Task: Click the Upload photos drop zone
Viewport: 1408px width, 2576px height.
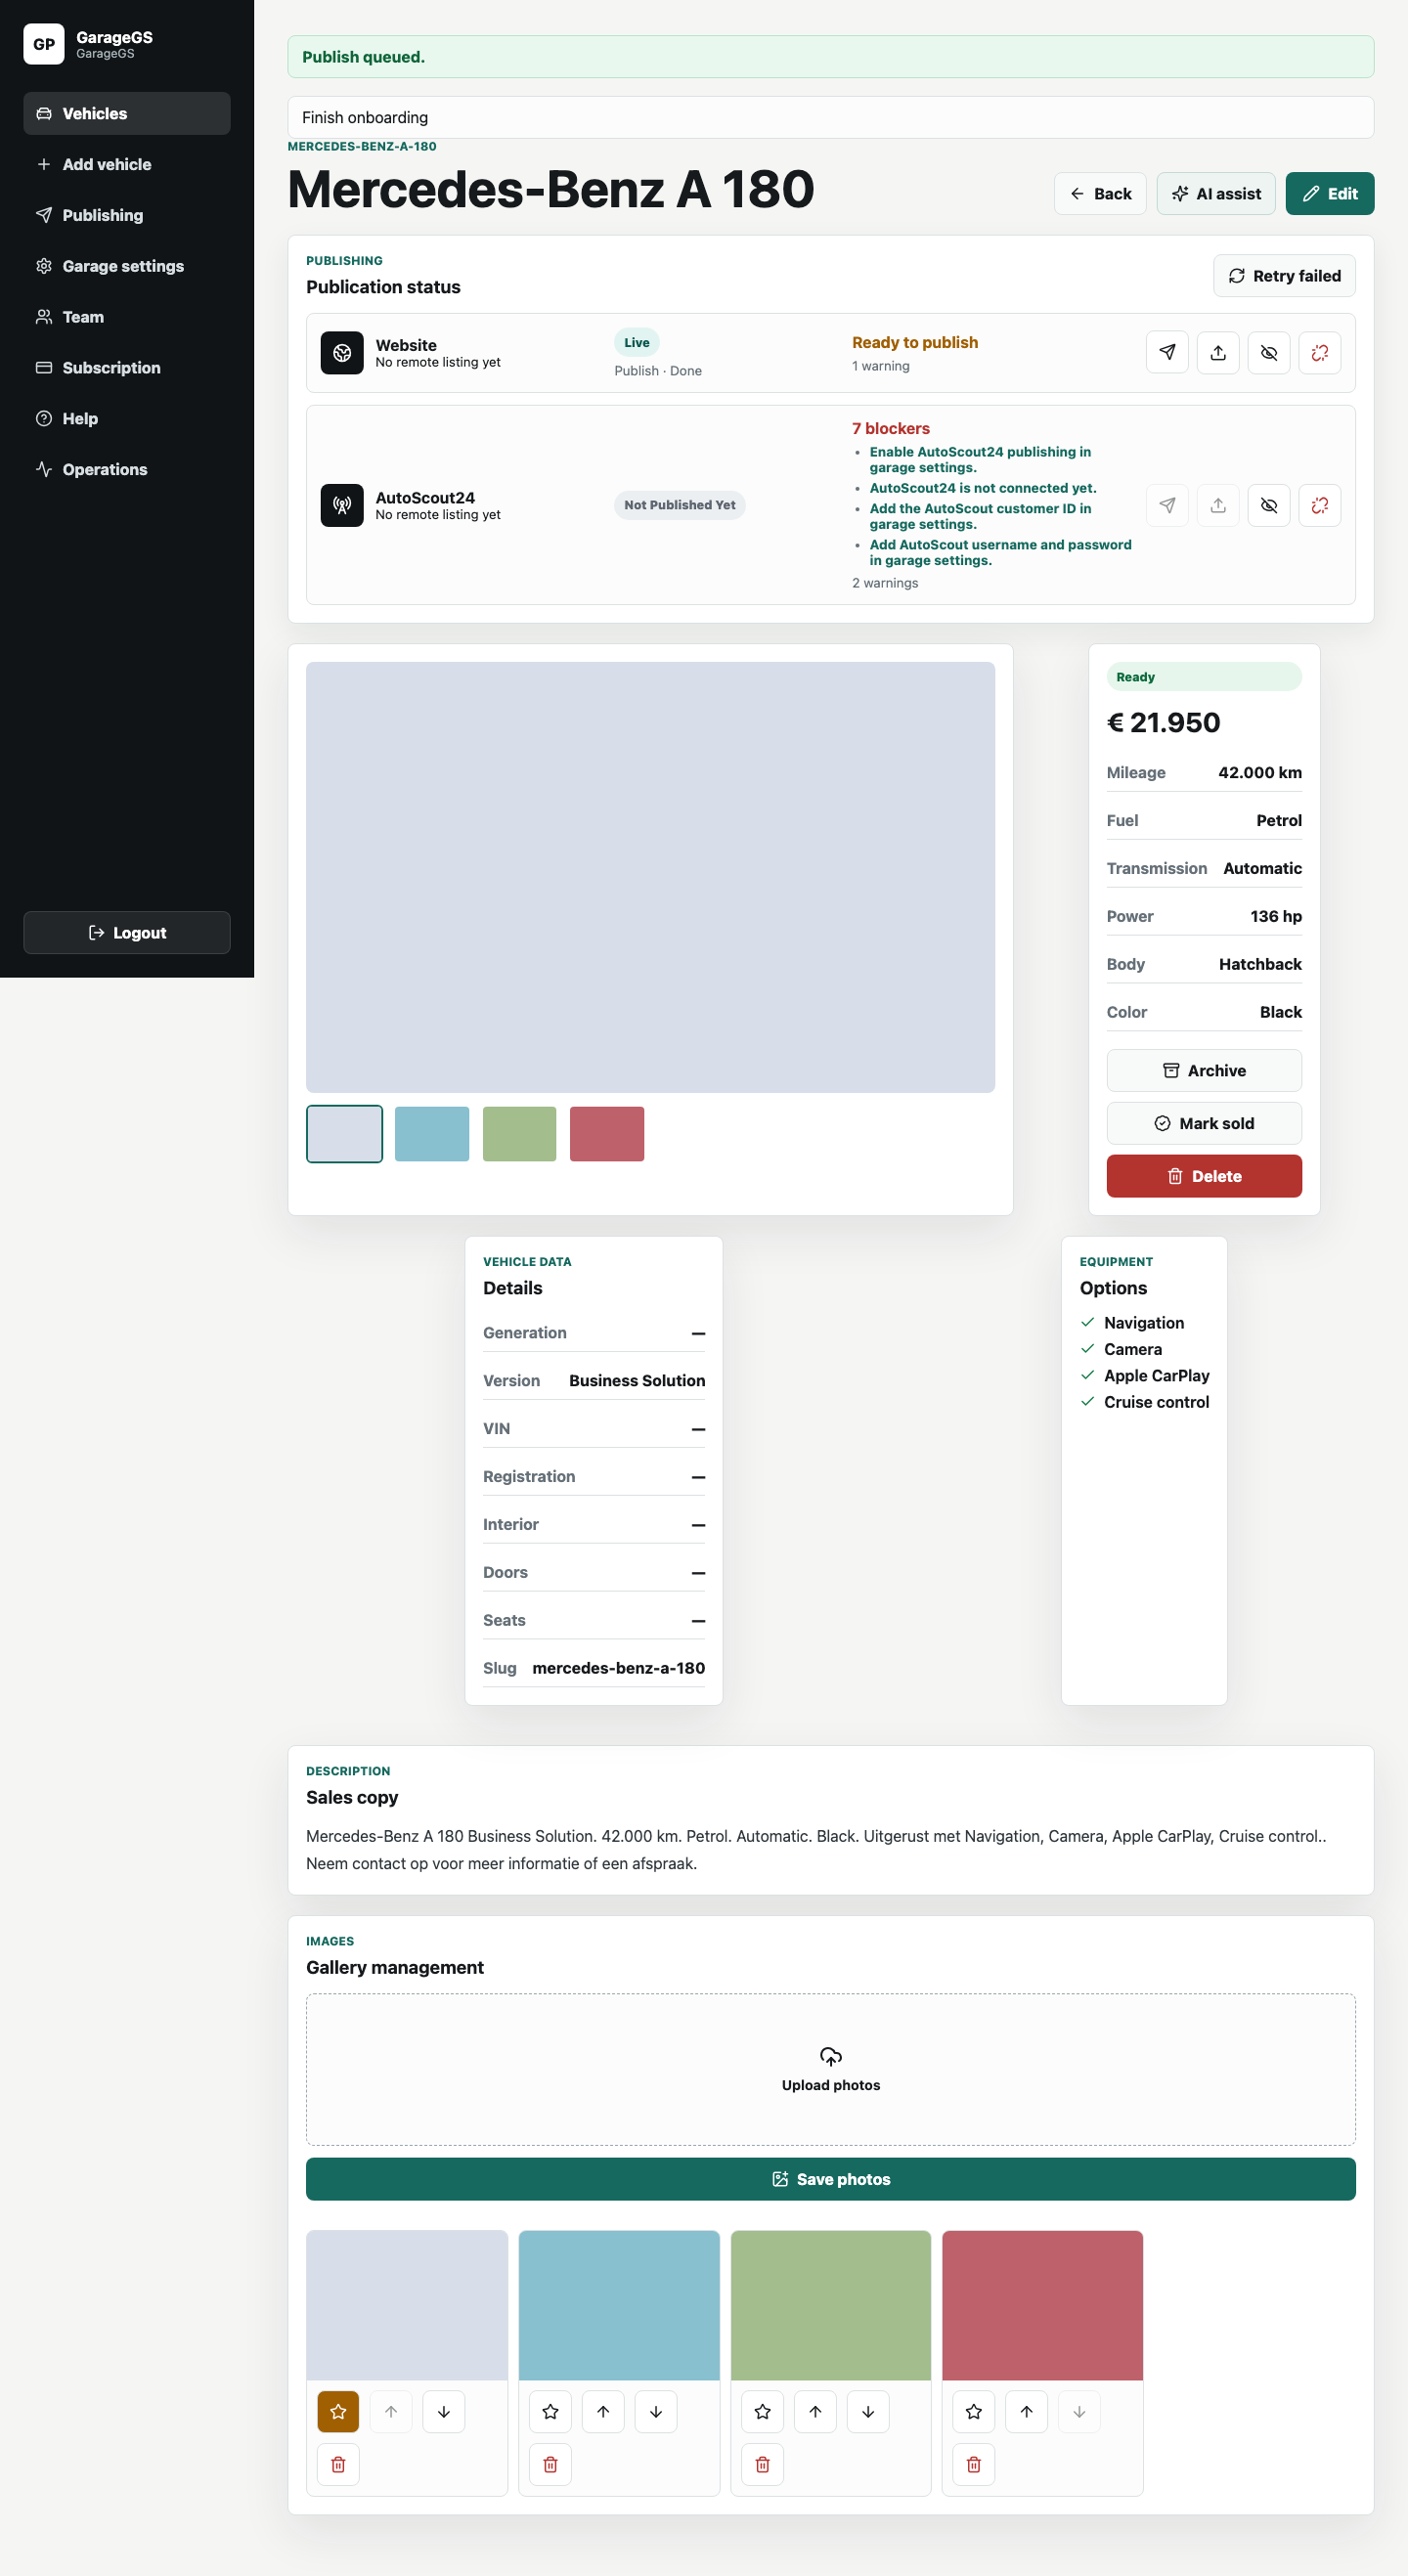Action: [831, 2069]
